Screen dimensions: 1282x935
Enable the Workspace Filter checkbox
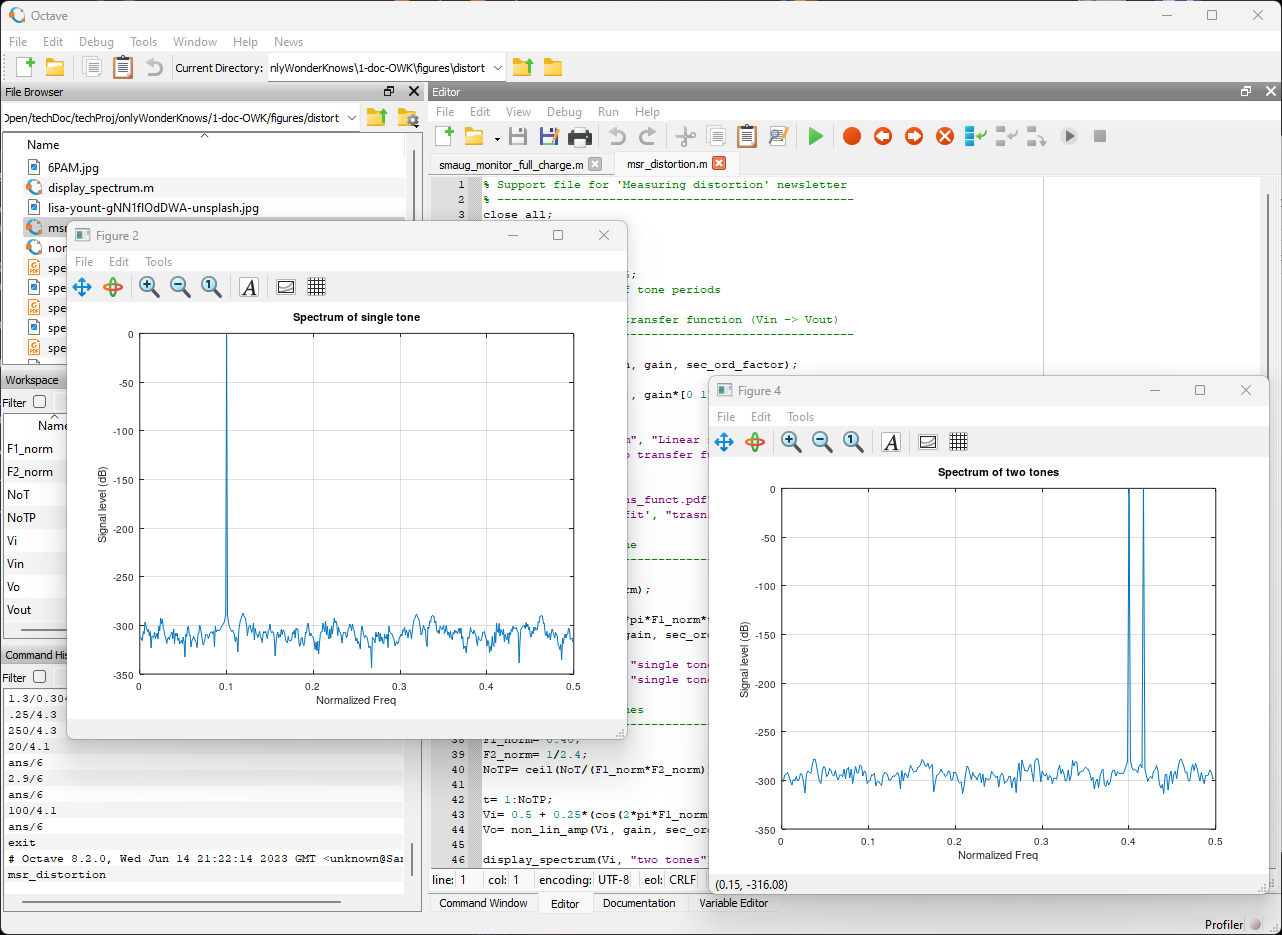(x=40, y=402)
